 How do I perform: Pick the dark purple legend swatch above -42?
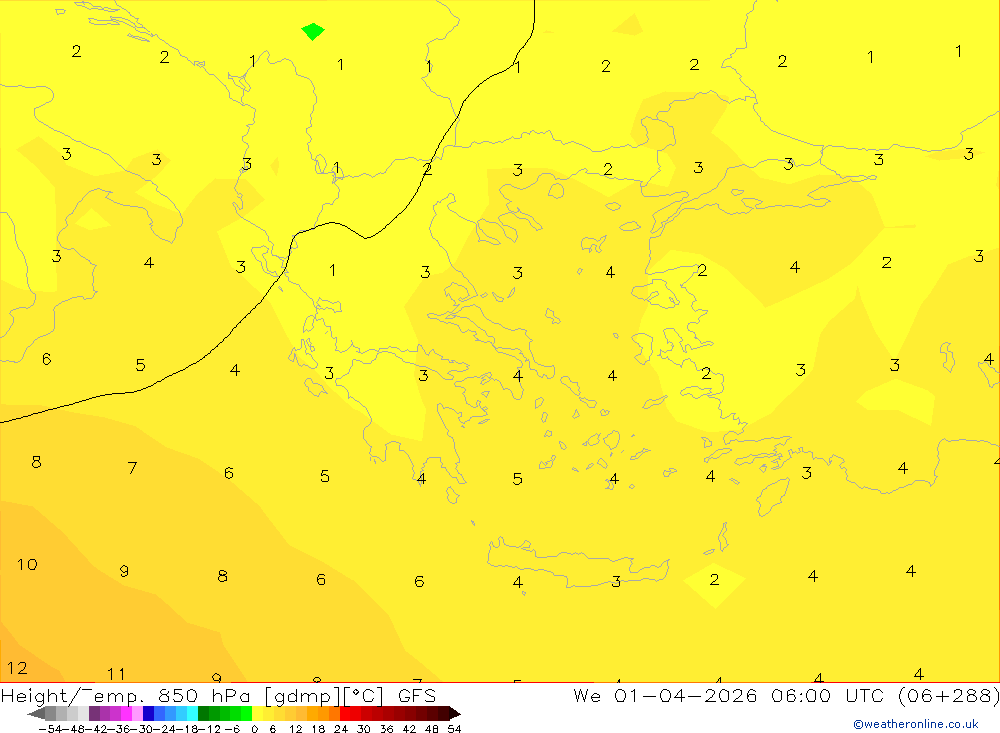click(x=94, y=713)
